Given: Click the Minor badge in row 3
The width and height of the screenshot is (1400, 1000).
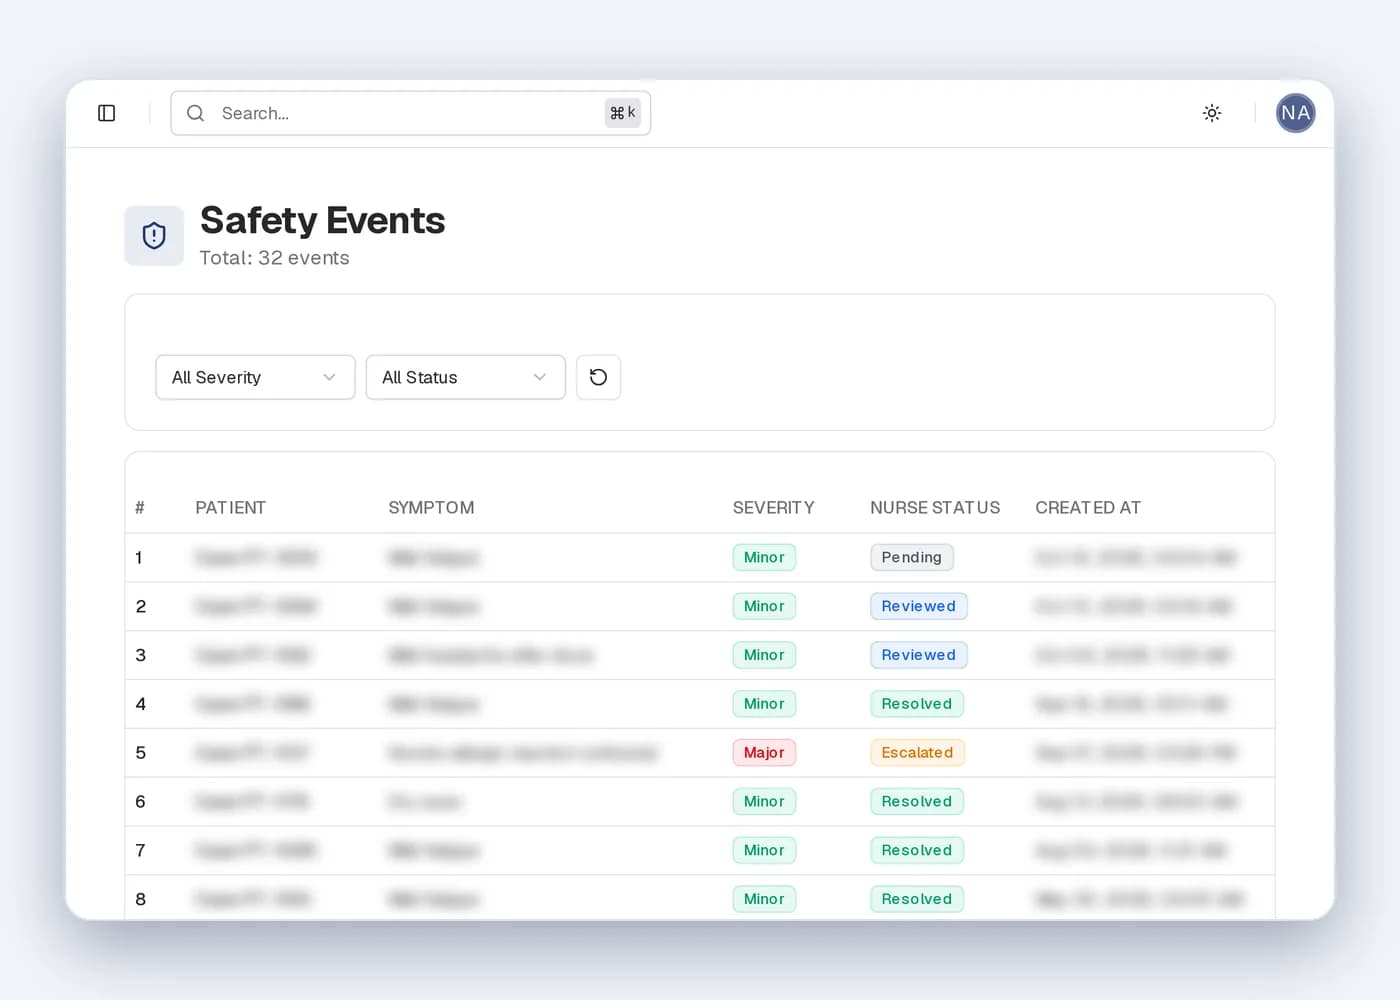Looking at the screenshot, I should tap(764, 655).
